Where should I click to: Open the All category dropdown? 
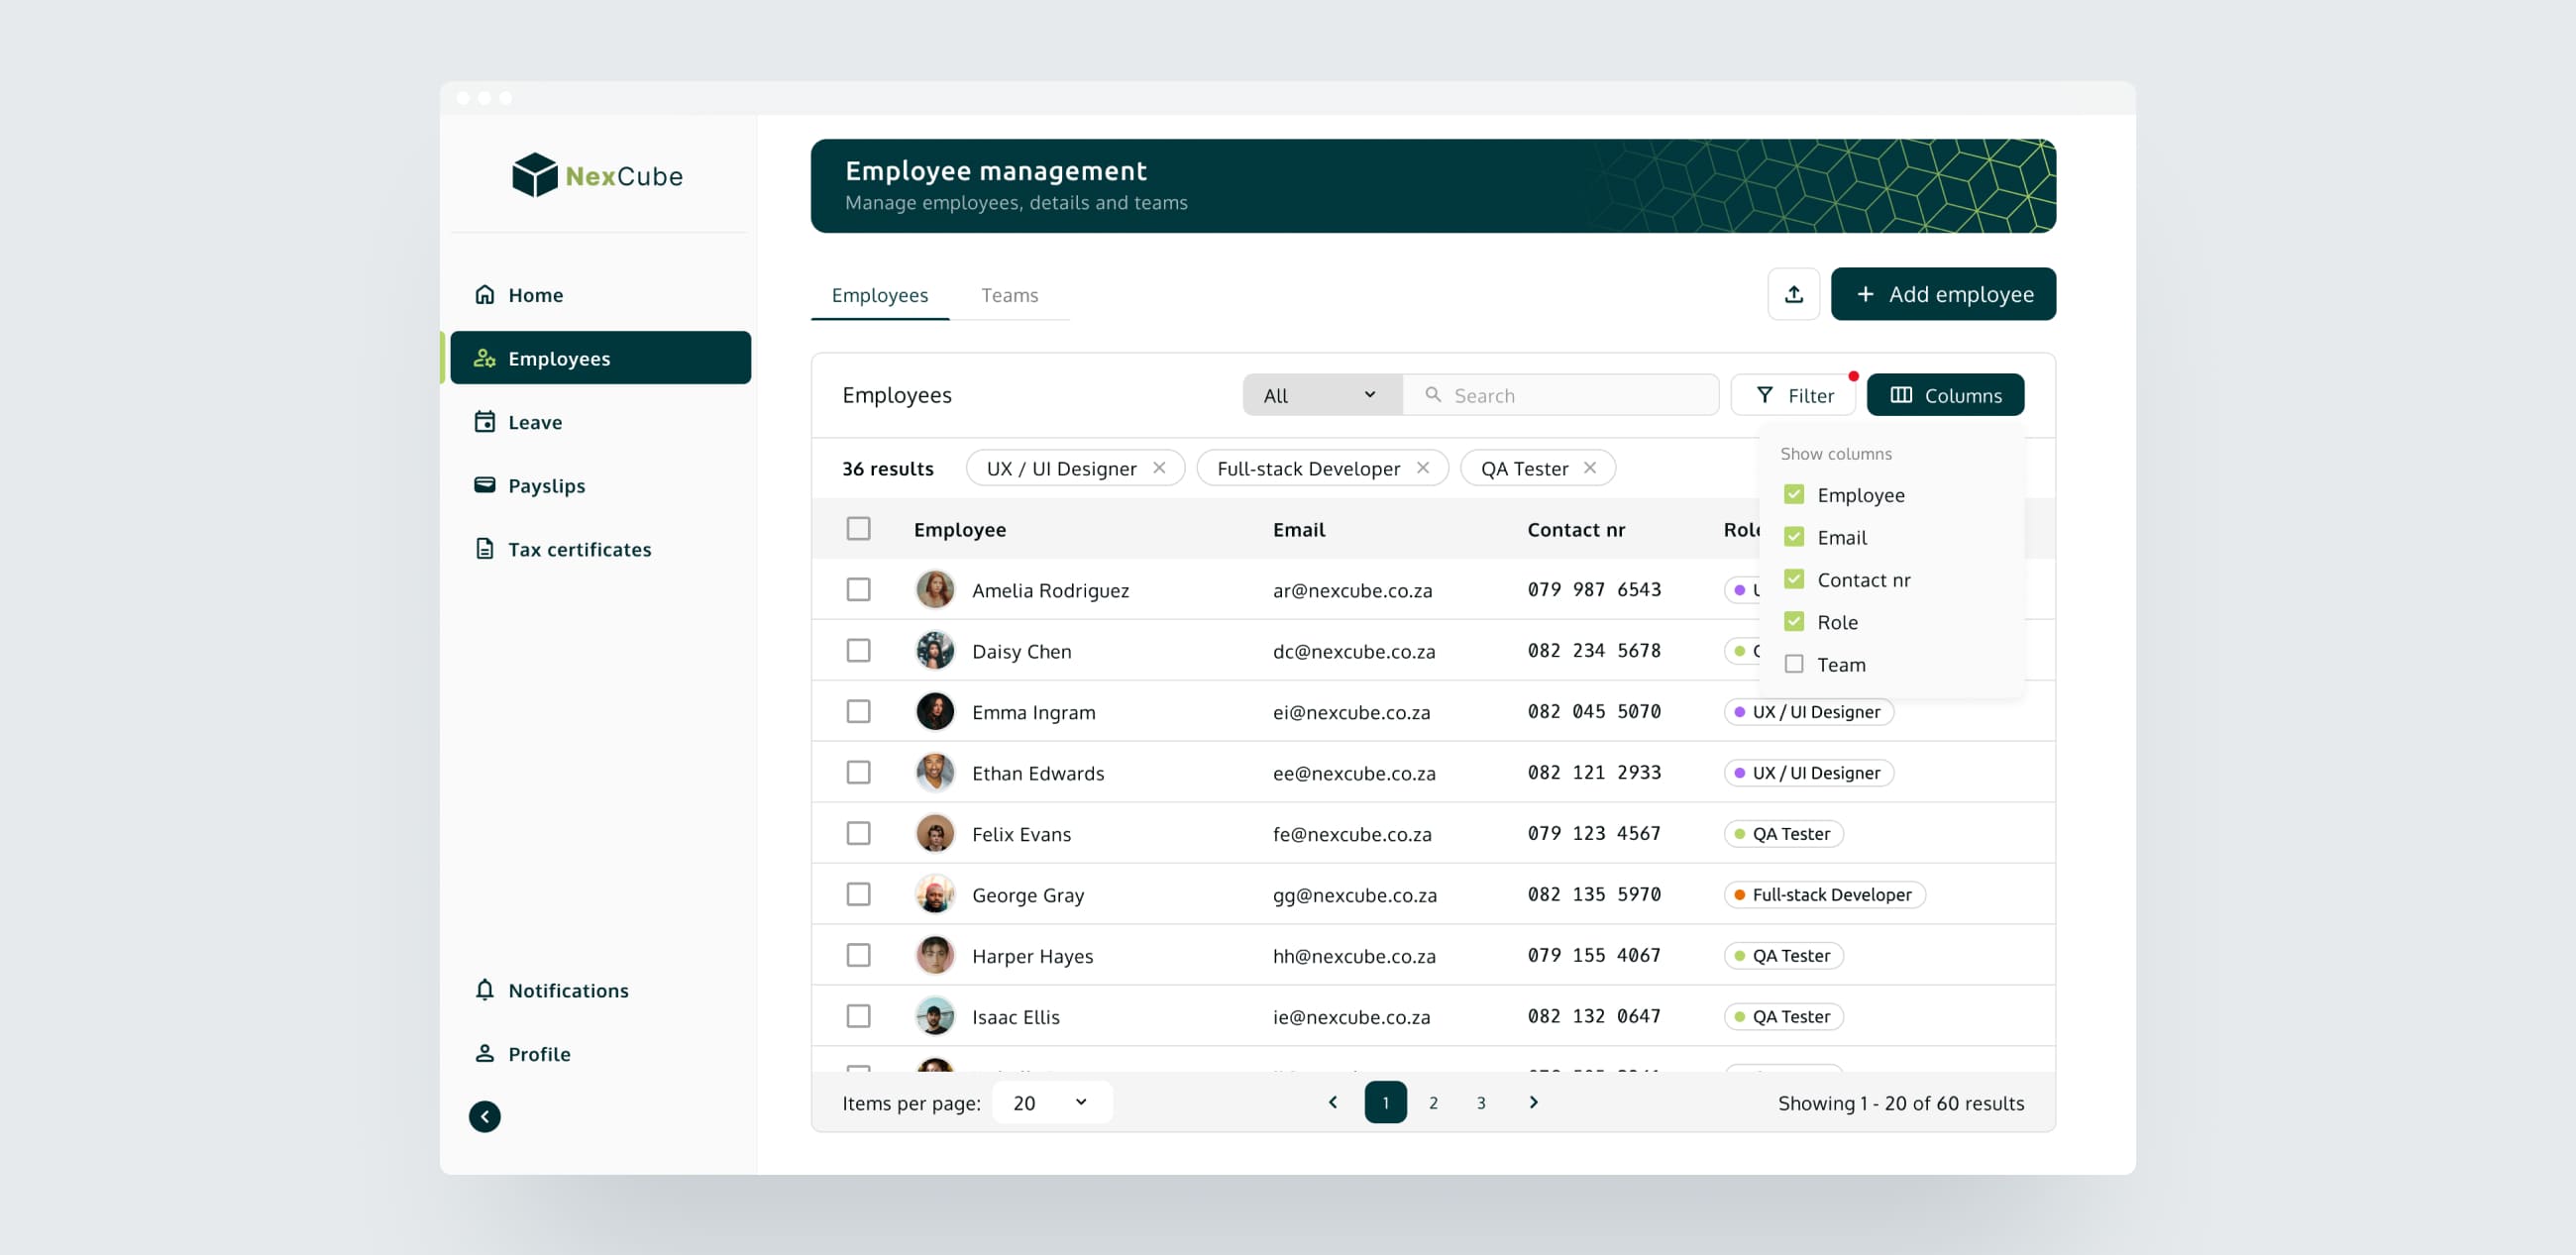(x=1322, y=395)
